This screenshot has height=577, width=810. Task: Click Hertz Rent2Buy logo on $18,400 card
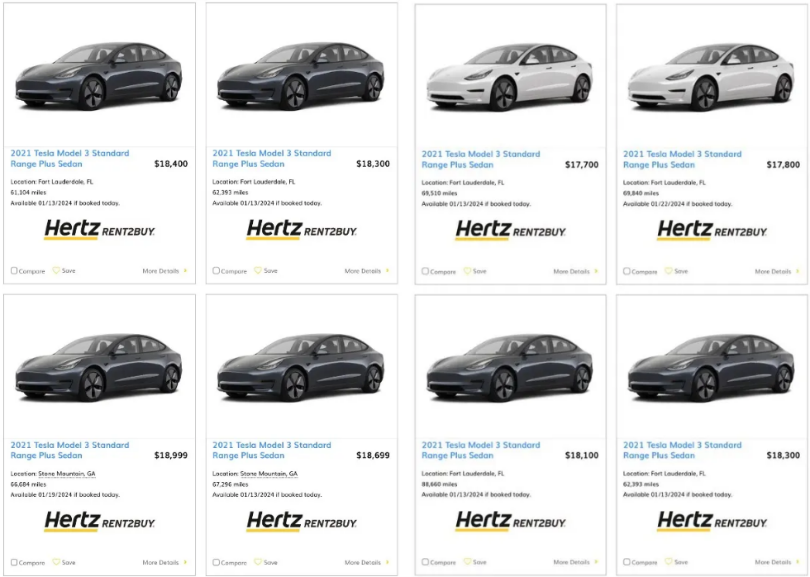[x=100, y=229]
